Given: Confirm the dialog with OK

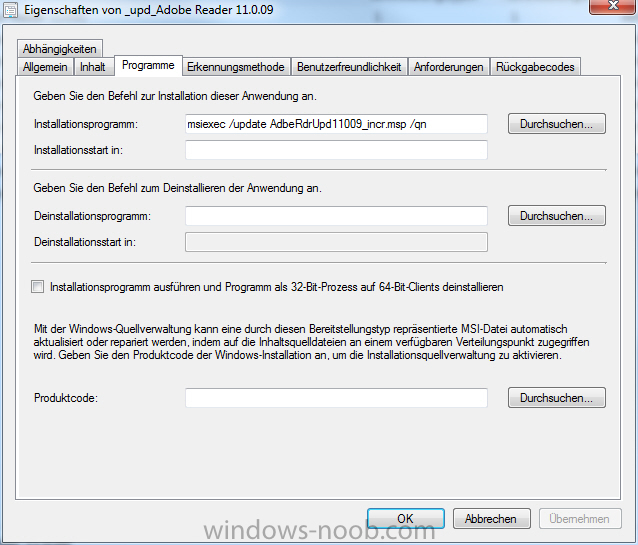Looking at the screenshot, I should [406, 519].
